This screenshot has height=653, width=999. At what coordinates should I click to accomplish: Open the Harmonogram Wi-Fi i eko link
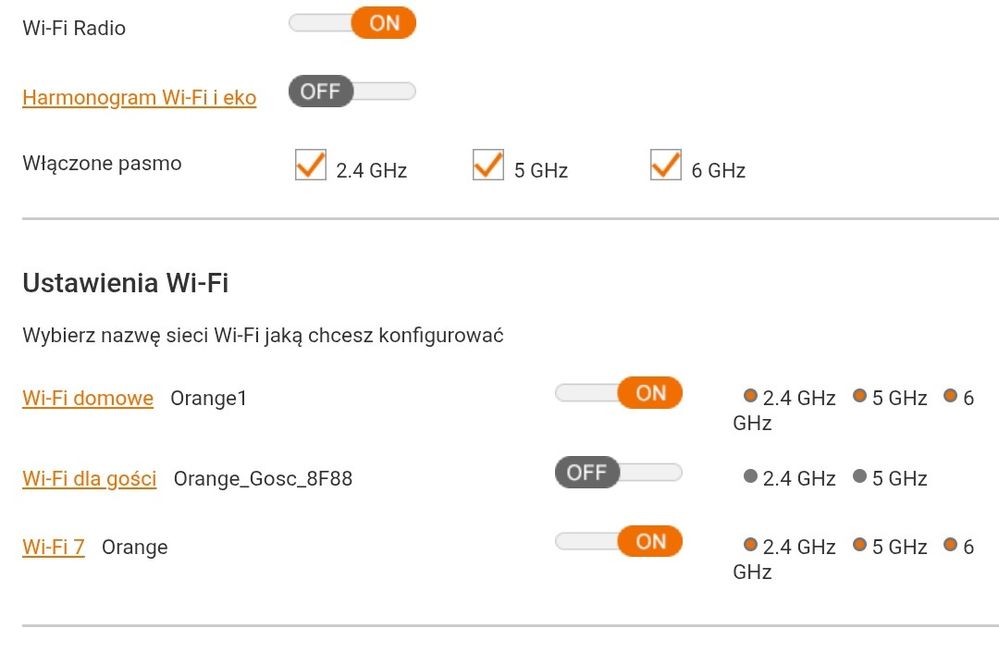[x=139, y=97]
